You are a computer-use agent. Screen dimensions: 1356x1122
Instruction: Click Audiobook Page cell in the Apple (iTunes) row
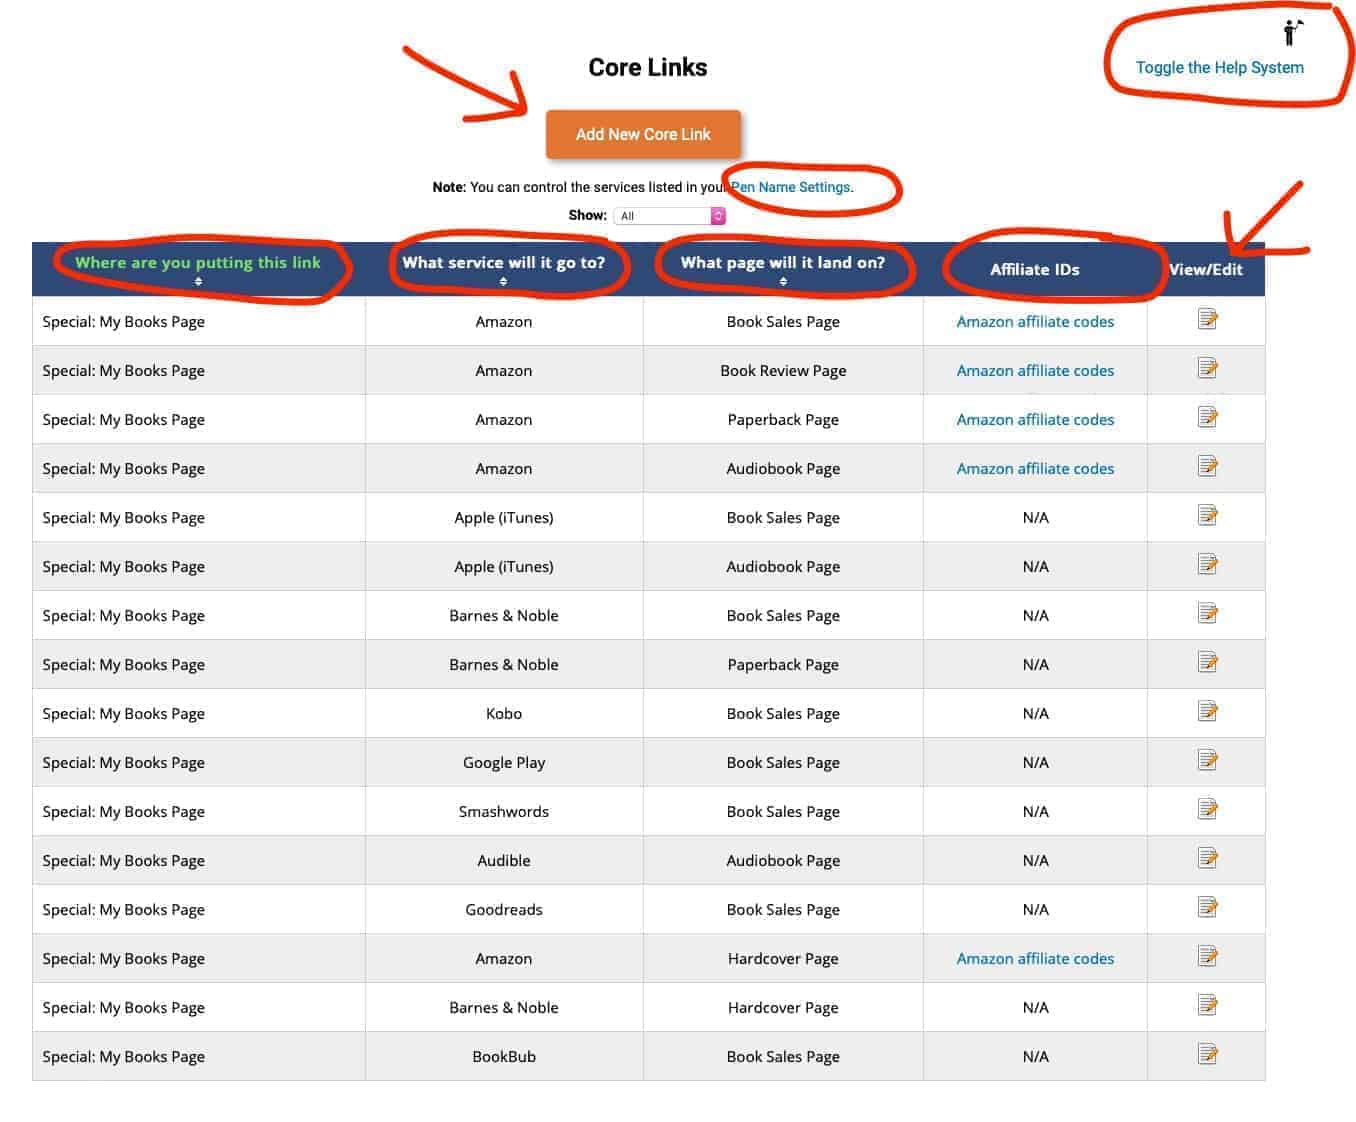coord(783,567)
